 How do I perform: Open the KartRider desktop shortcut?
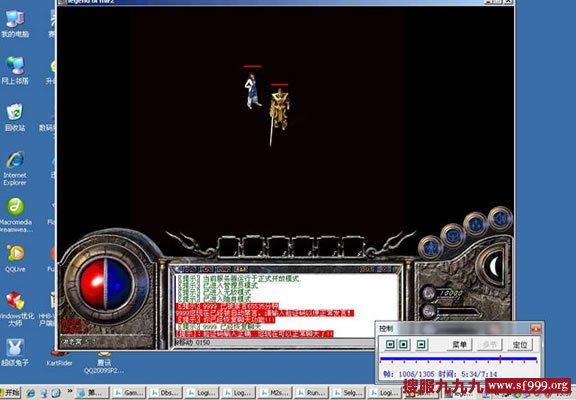pos(60,359)
